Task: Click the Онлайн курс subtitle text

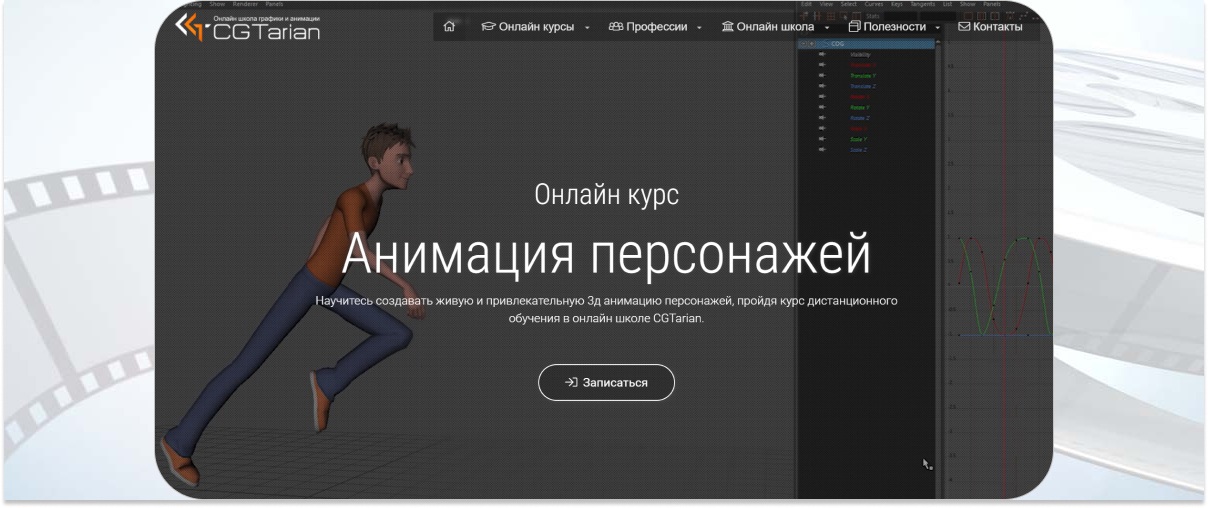Action: 606,194
